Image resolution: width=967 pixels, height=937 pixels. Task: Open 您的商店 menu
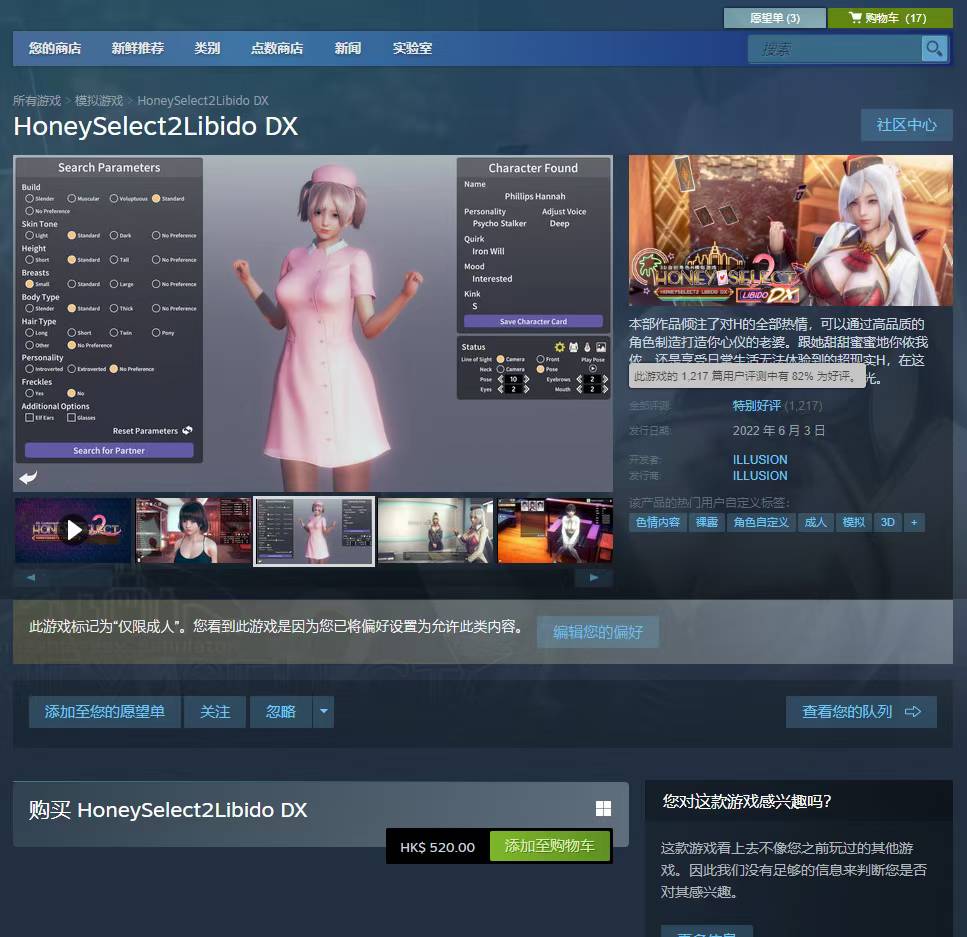pos(55,48)
